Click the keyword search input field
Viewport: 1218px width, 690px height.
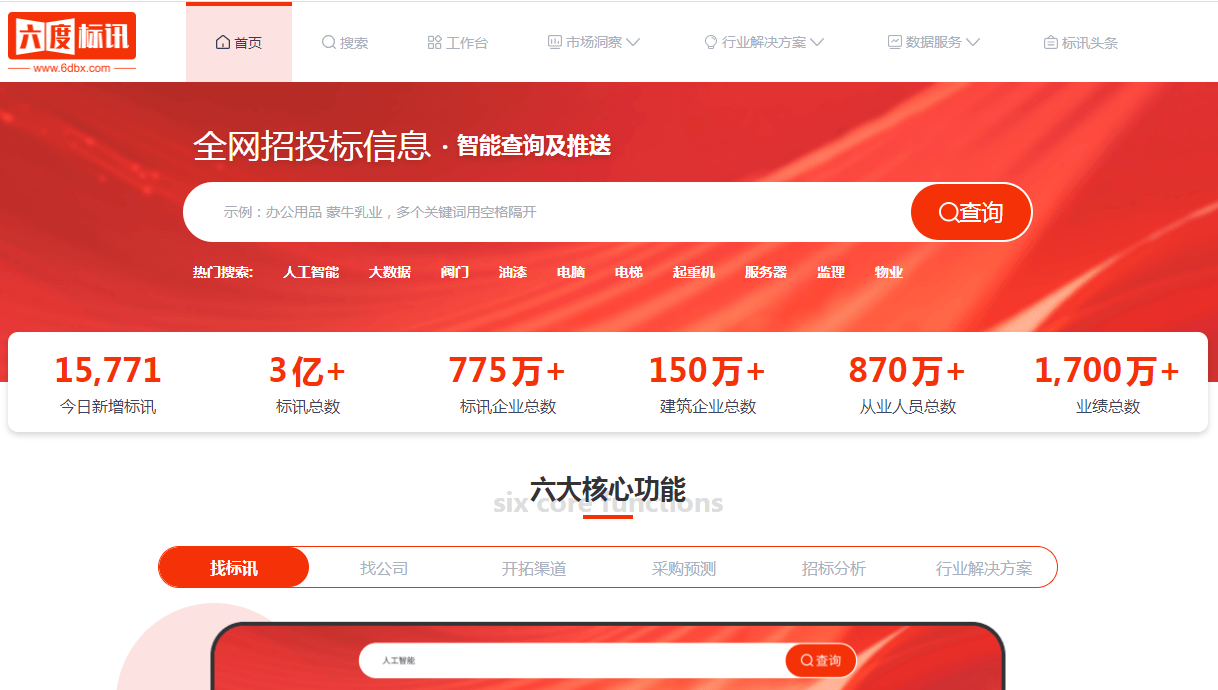coord(547,212)
